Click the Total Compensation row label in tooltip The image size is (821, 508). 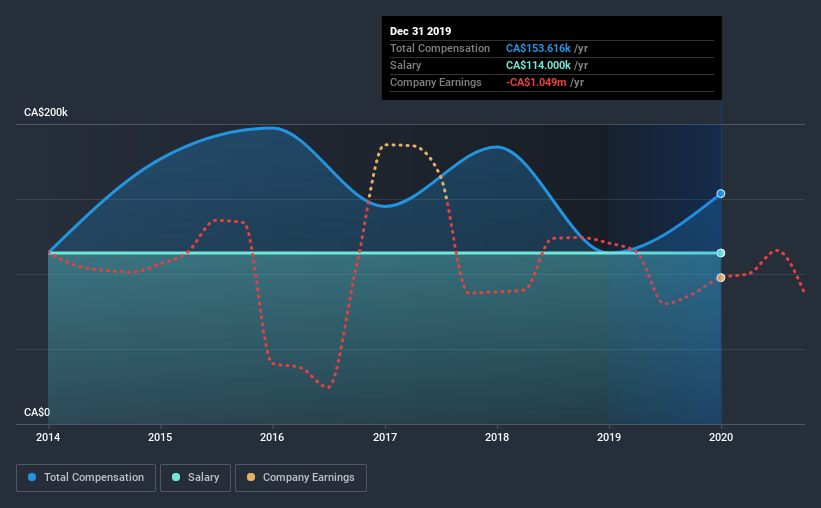pyautogui.click(x=440, y=48)
